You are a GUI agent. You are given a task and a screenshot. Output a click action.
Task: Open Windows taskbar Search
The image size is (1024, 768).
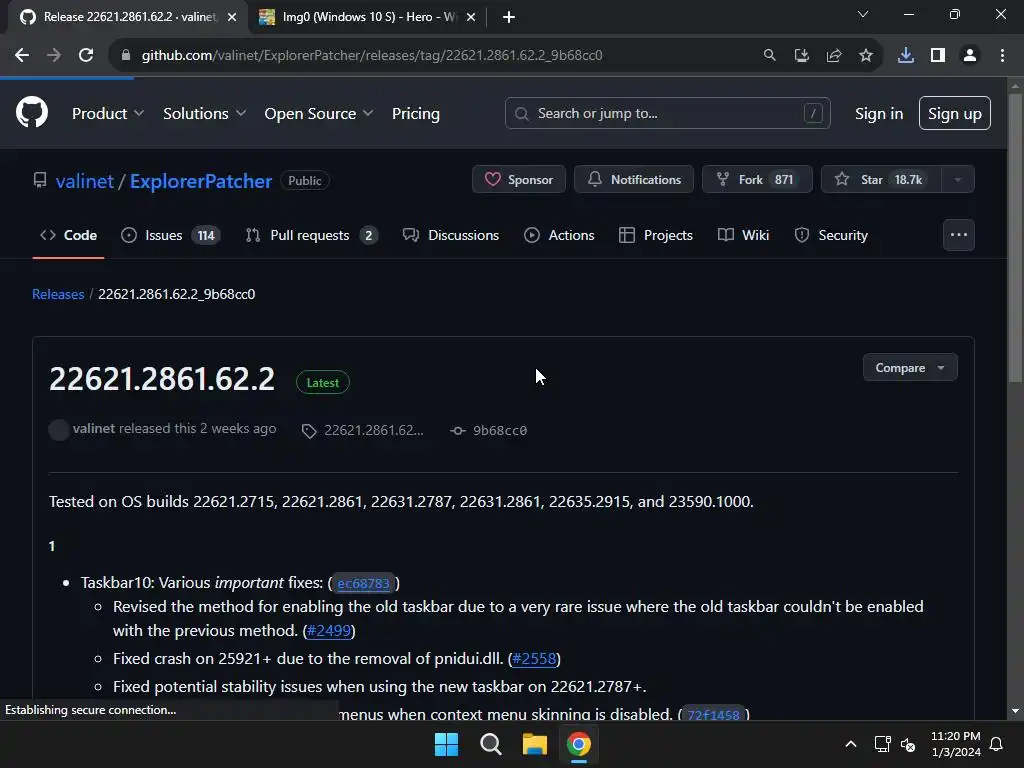tap(490, 744)
